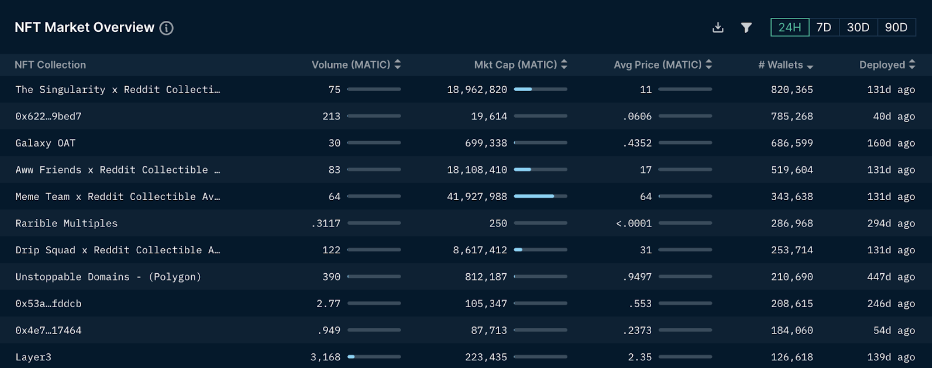Open the filter funnel icon

tap(747, 27)
